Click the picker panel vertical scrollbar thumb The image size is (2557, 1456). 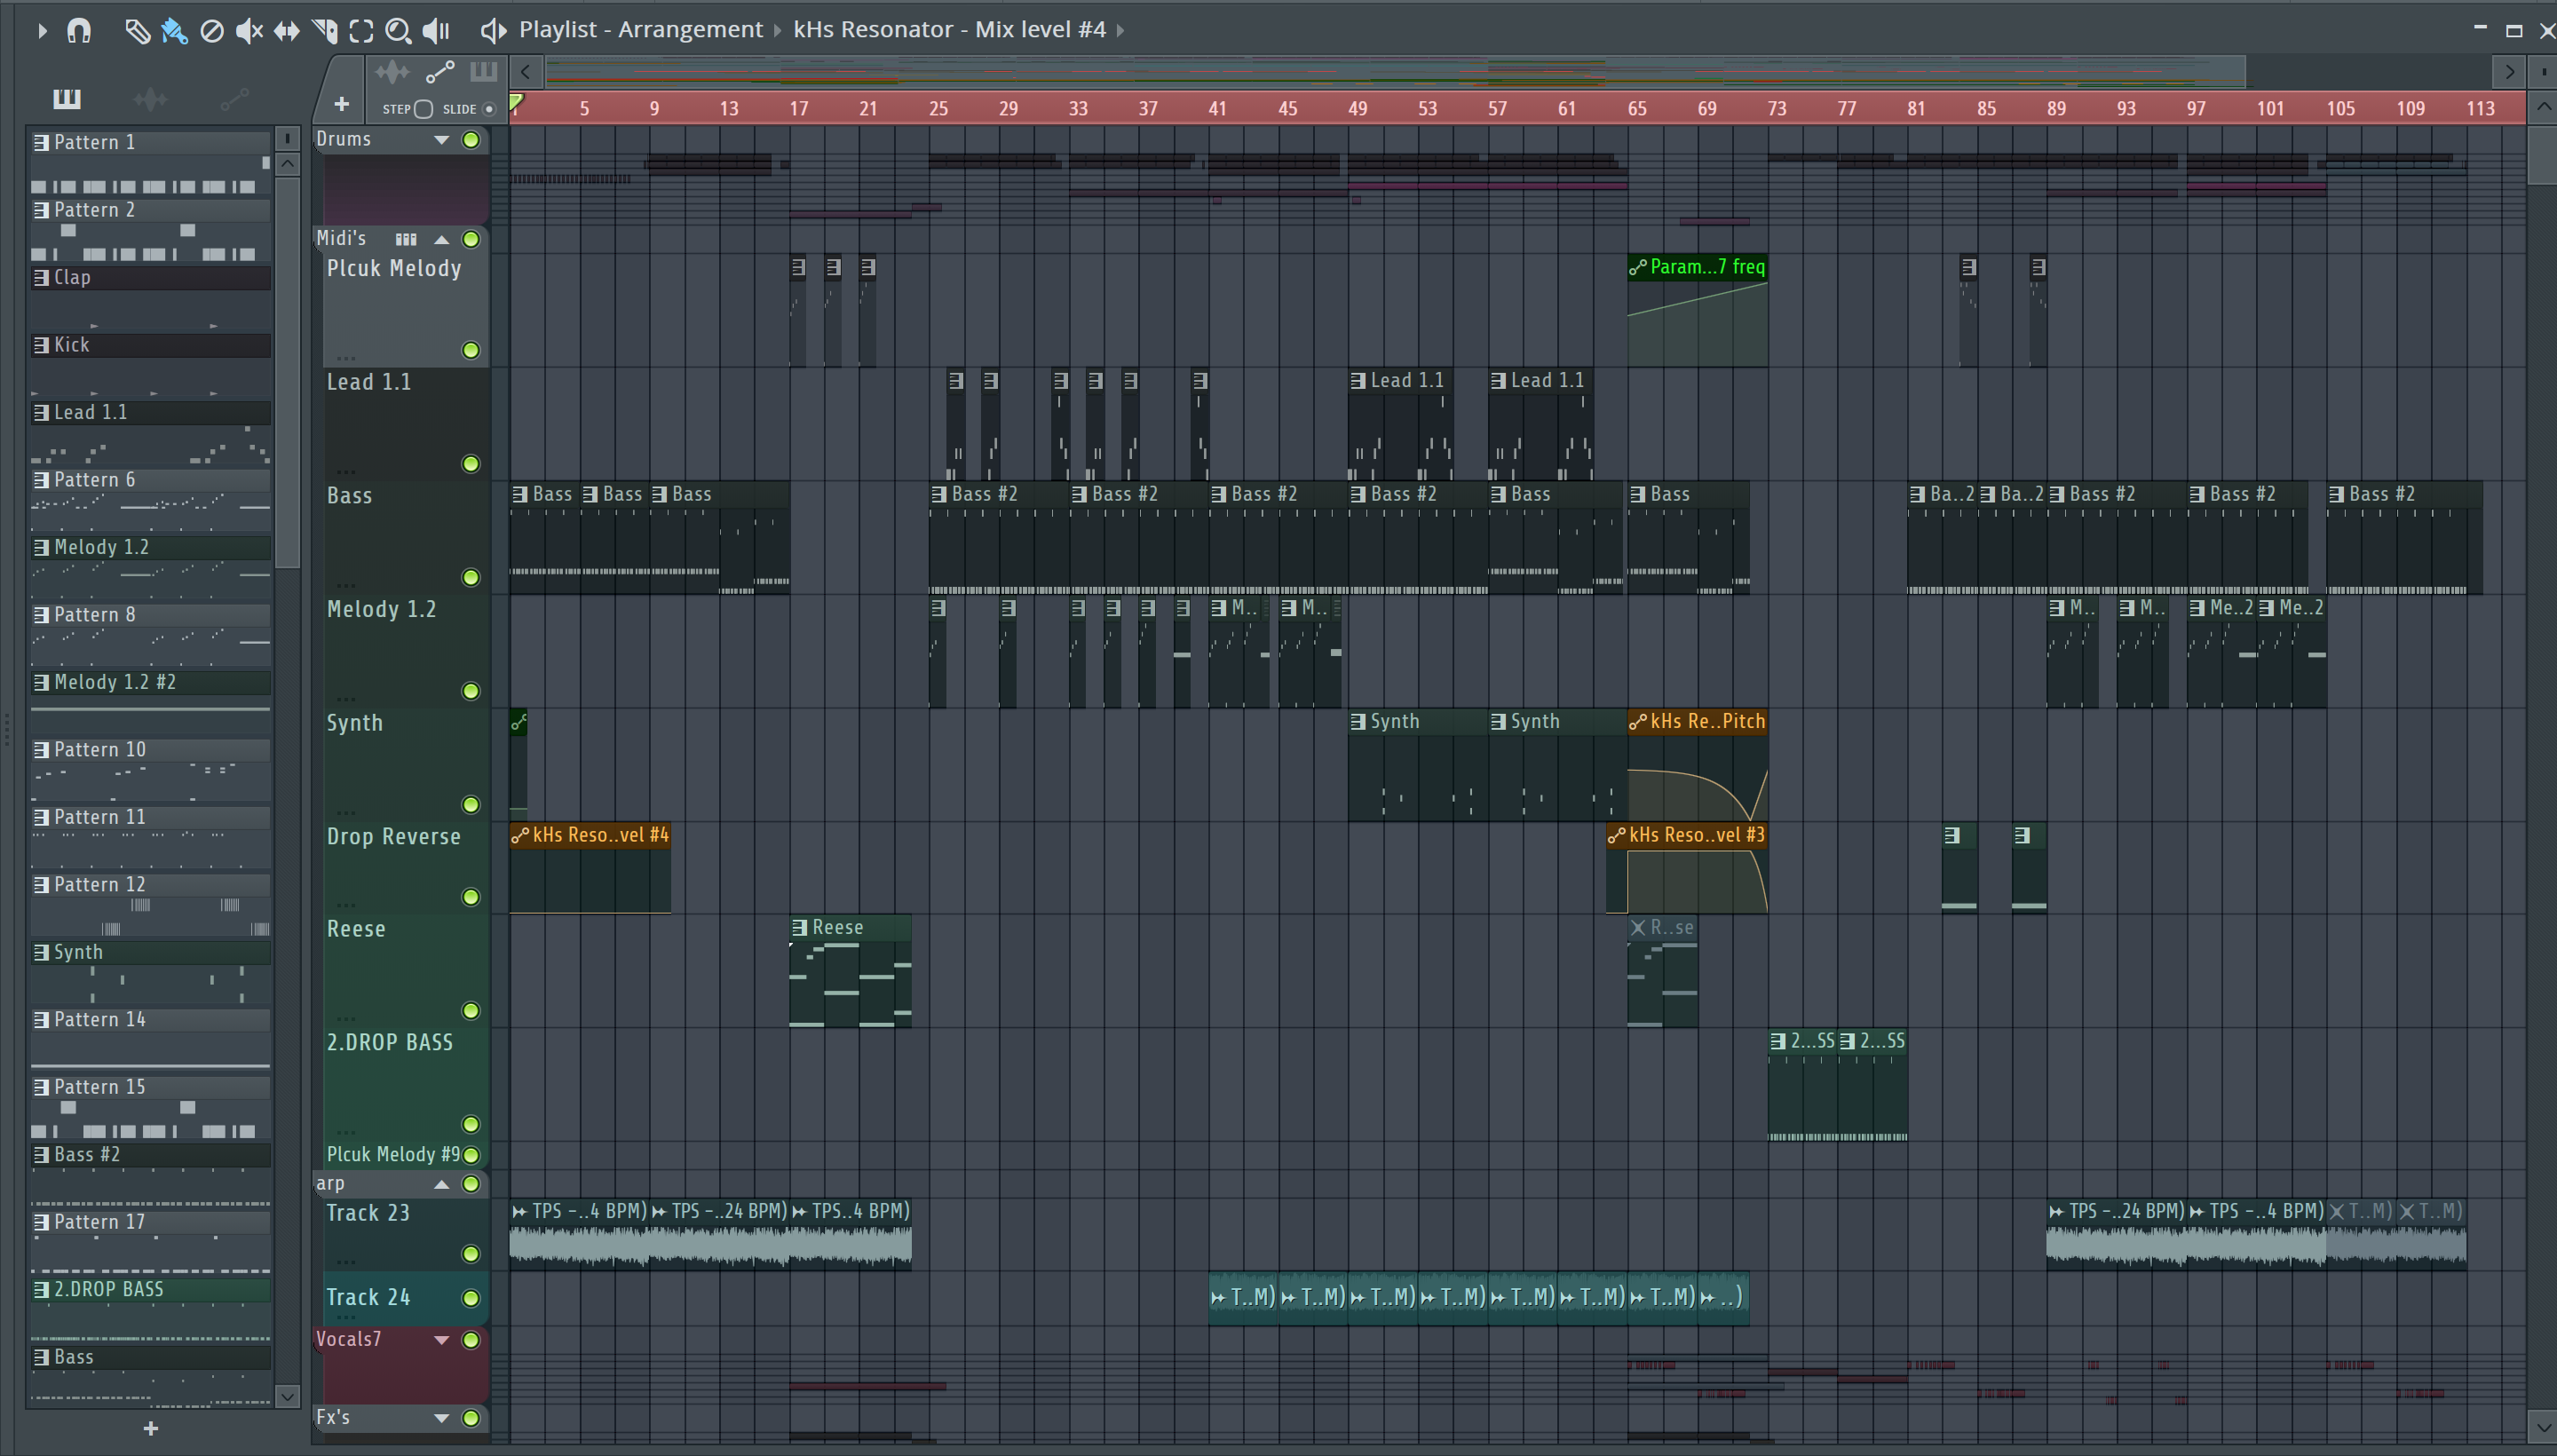[x=288, y=372]
